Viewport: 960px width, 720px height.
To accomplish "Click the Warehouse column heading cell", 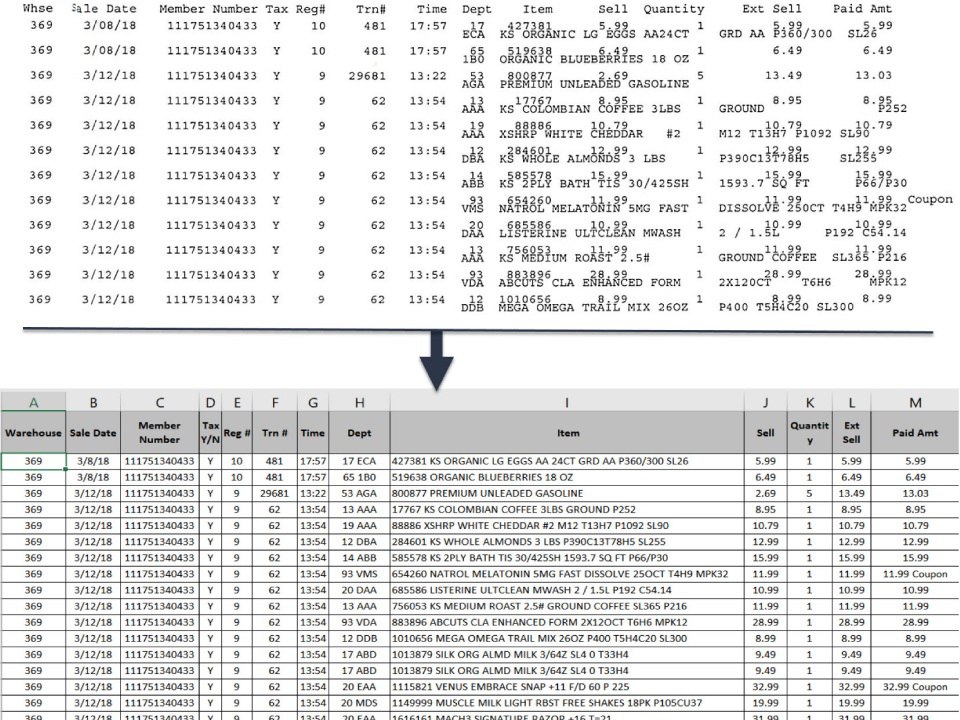I will click(33, 432).
